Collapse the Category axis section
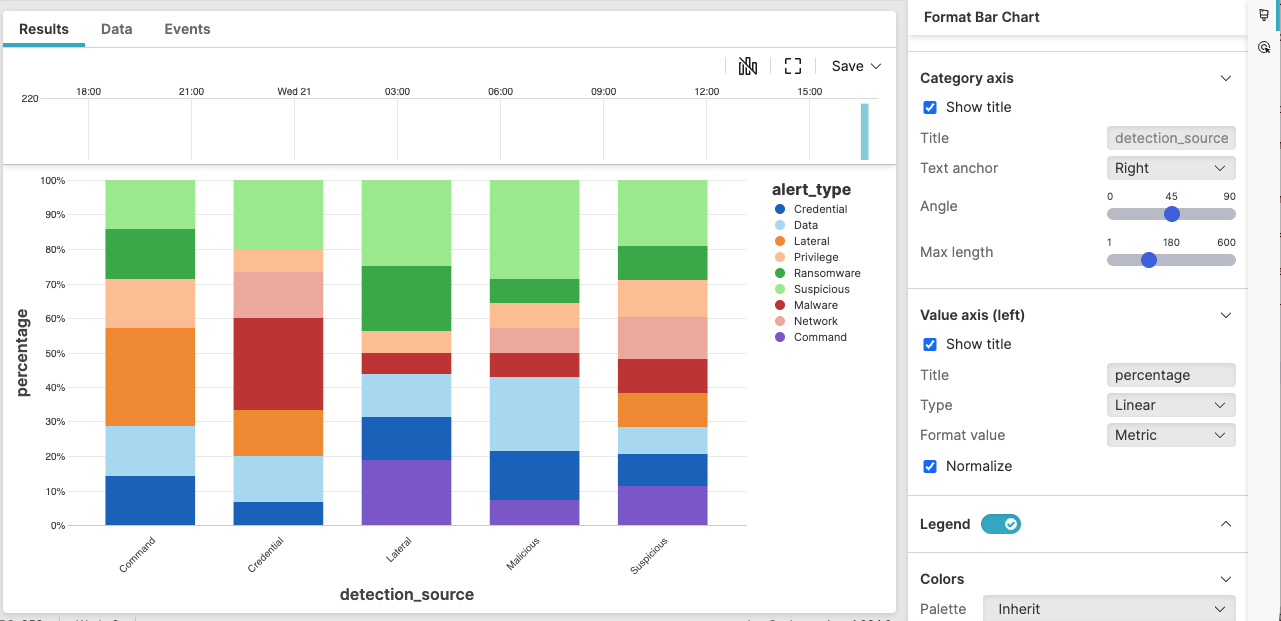The width and height of the screenshot is (1281, 621). point(1225,78)
